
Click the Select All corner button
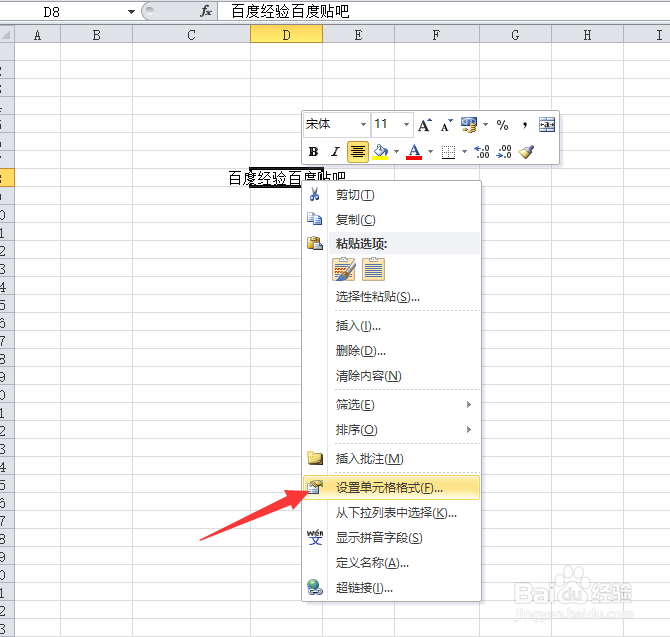[x=7, y=35]
